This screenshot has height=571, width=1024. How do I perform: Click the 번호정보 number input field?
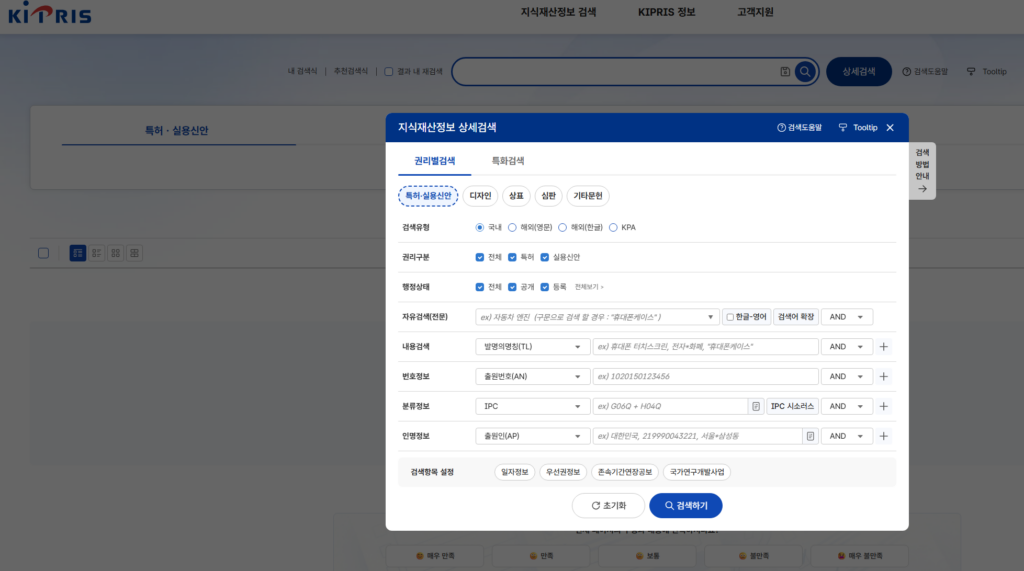coord(705,376)
